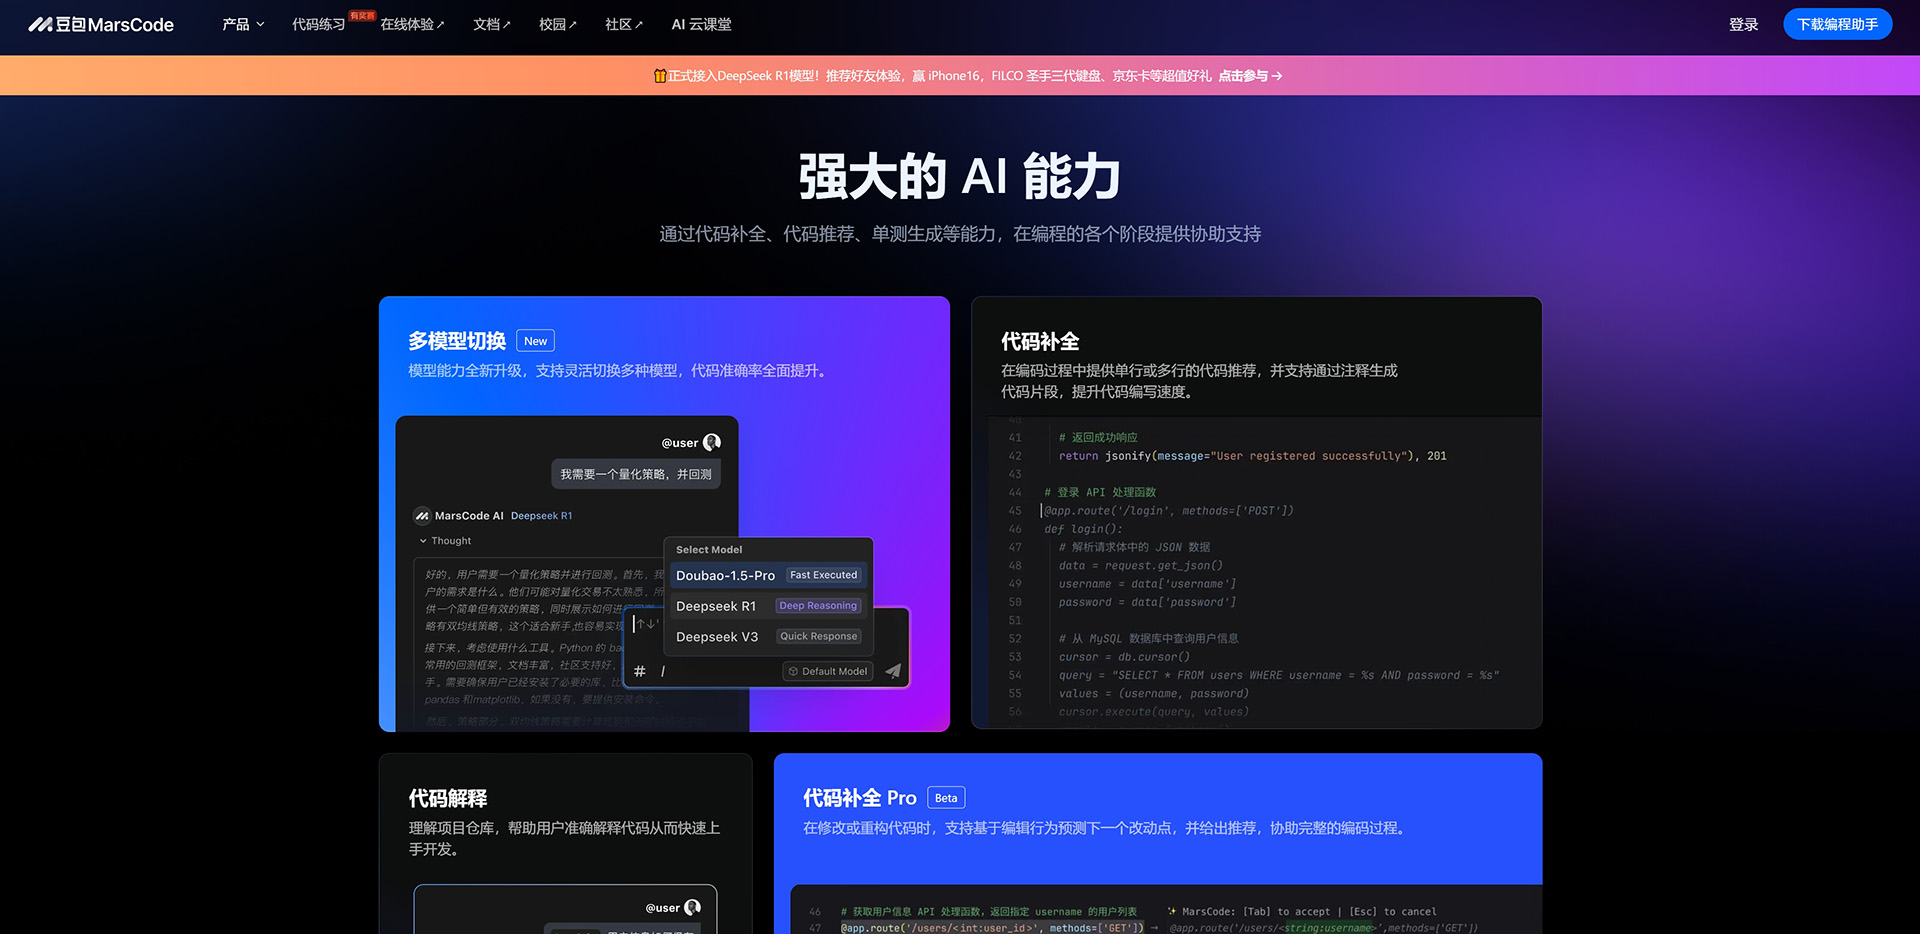The width and height of the screenshot is (1920, 934).
Task: Click the 强大的 AI 能力 heading
Action: pyautogui.click(x=960, y=176)
